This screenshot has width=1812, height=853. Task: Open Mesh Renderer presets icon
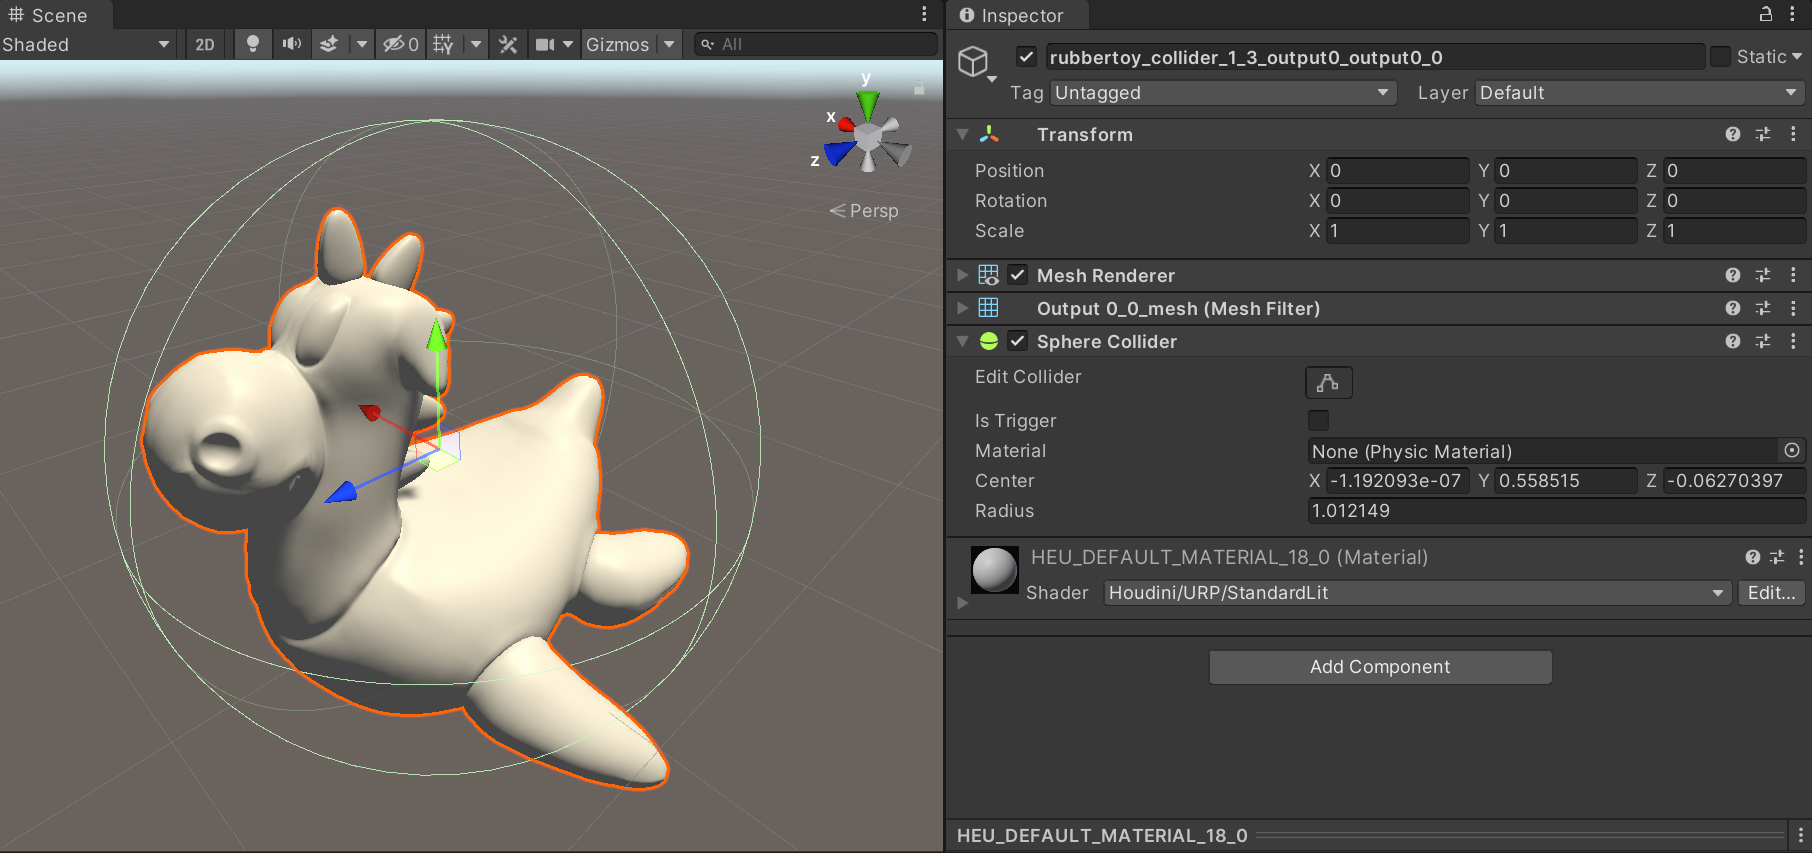pyautogui.click(x=1763, y=275)
